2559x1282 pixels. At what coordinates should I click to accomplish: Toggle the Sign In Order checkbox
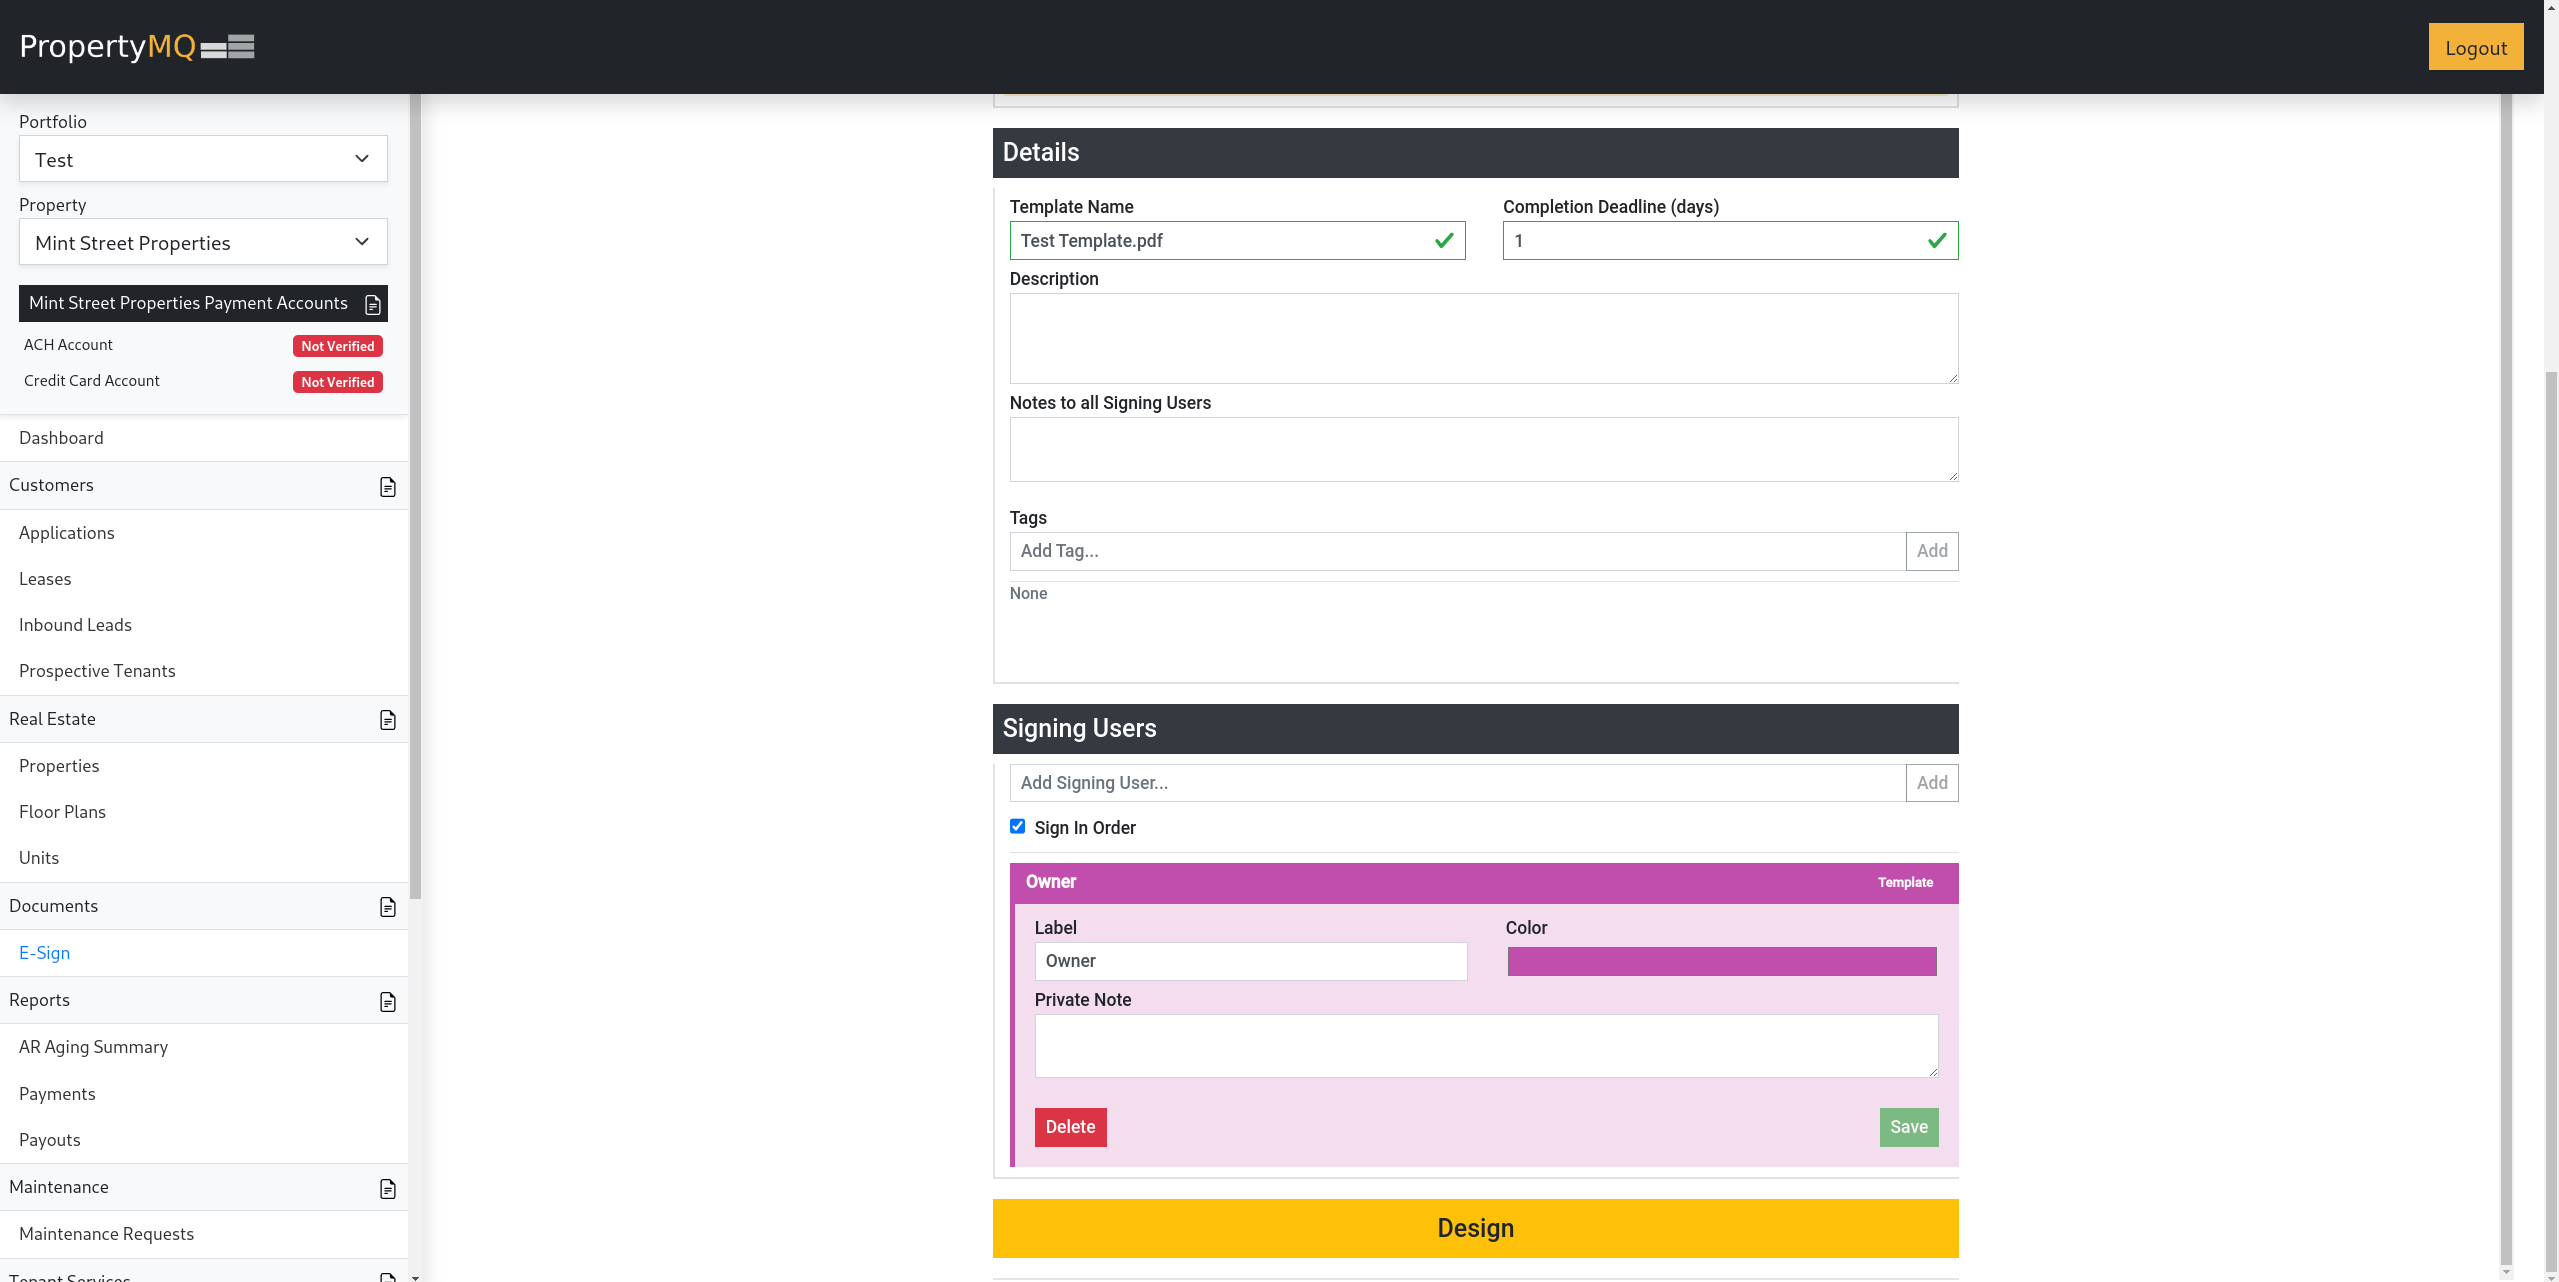[x=1017, y=826]
